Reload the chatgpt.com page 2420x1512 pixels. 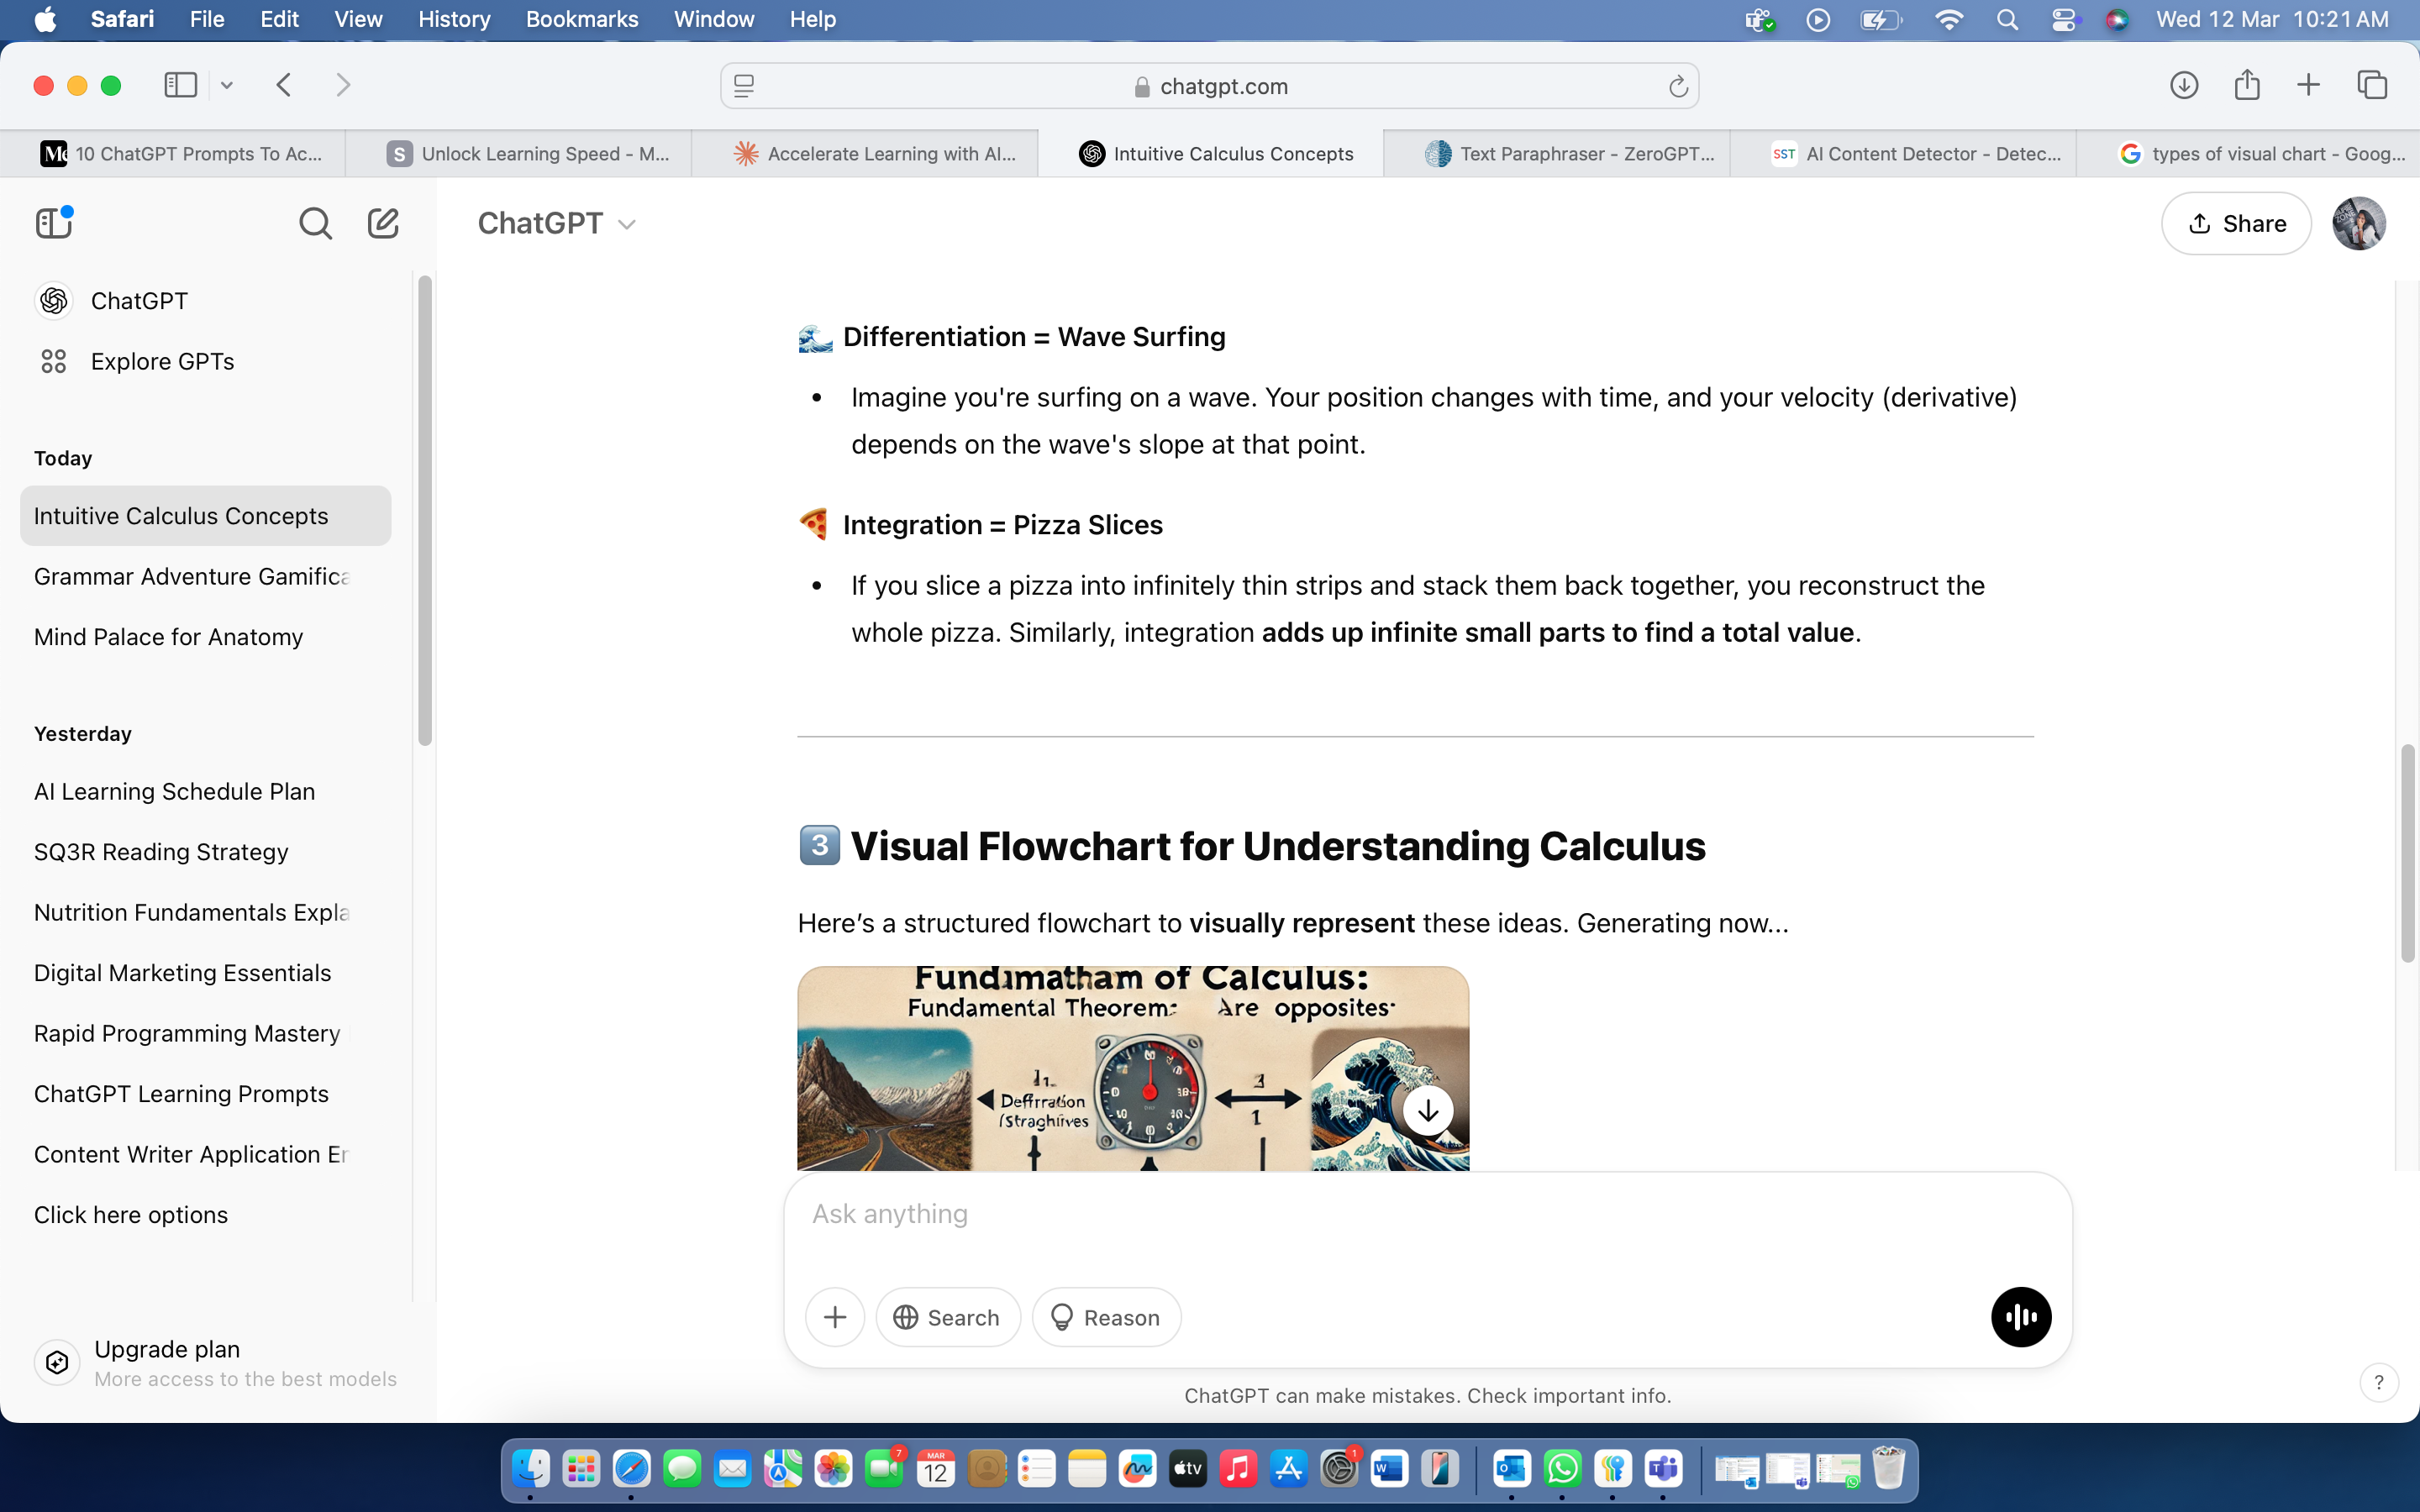(x=1678, y=87)
